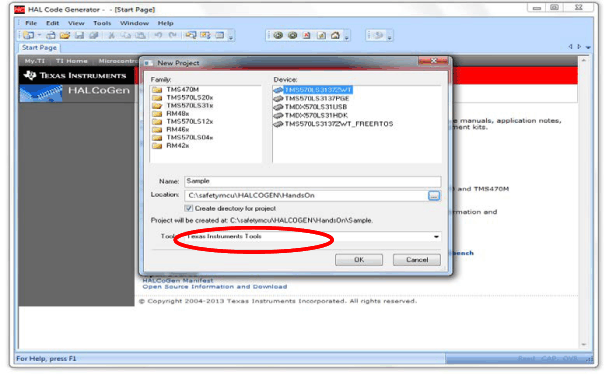The image size is (609, 375).
Task: Click the browse button beside Location
Action: 434,196
